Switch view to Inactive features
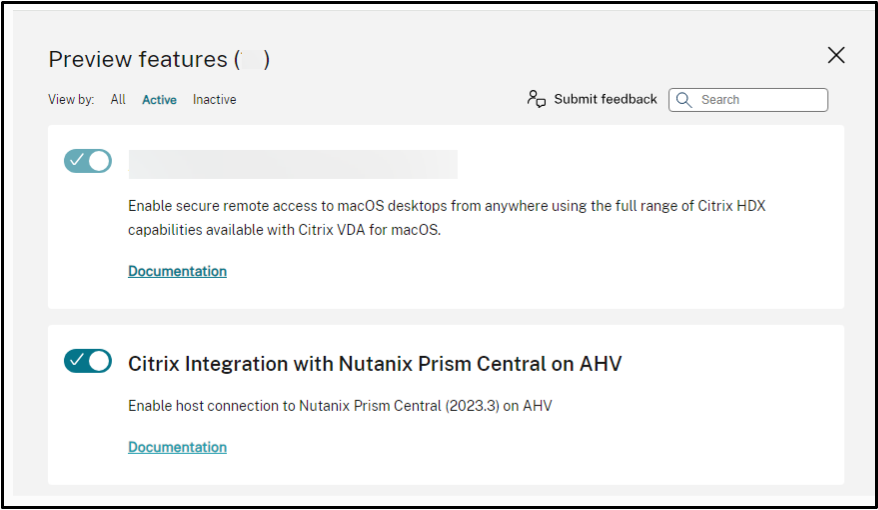Viewport: 878px width, 510px height. click(x=214, y=100)
